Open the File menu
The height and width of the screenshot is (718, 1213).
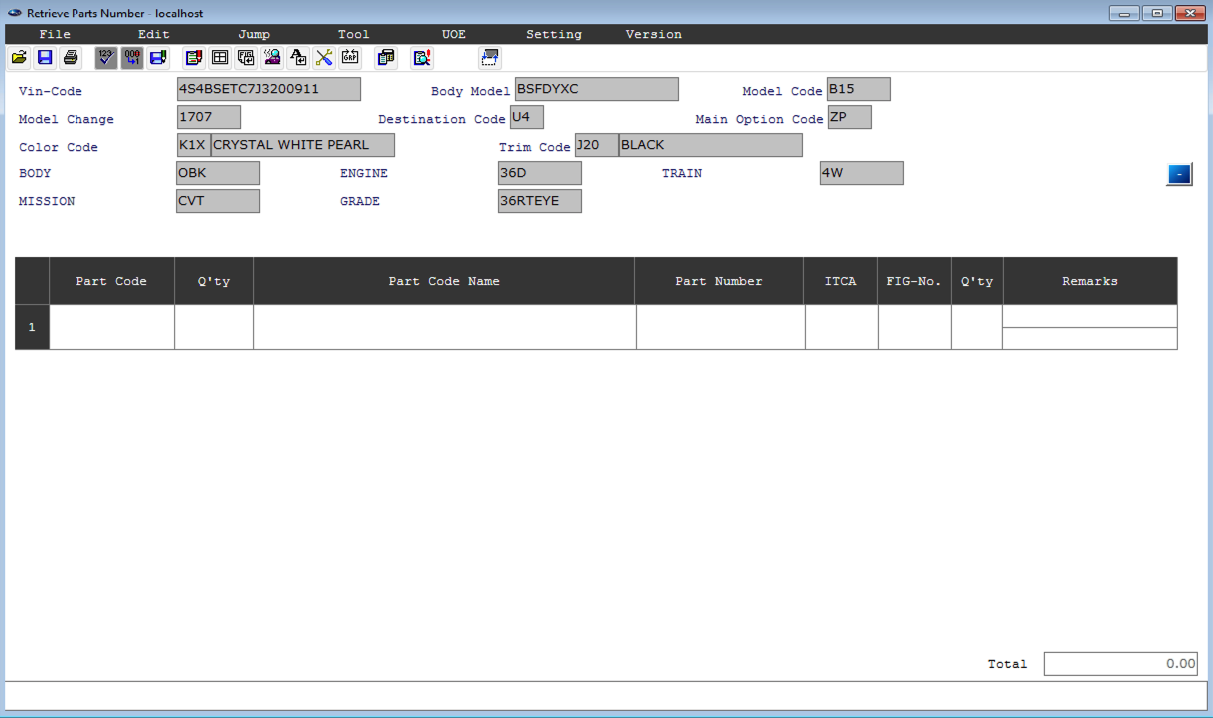click(x=55, y=34)
